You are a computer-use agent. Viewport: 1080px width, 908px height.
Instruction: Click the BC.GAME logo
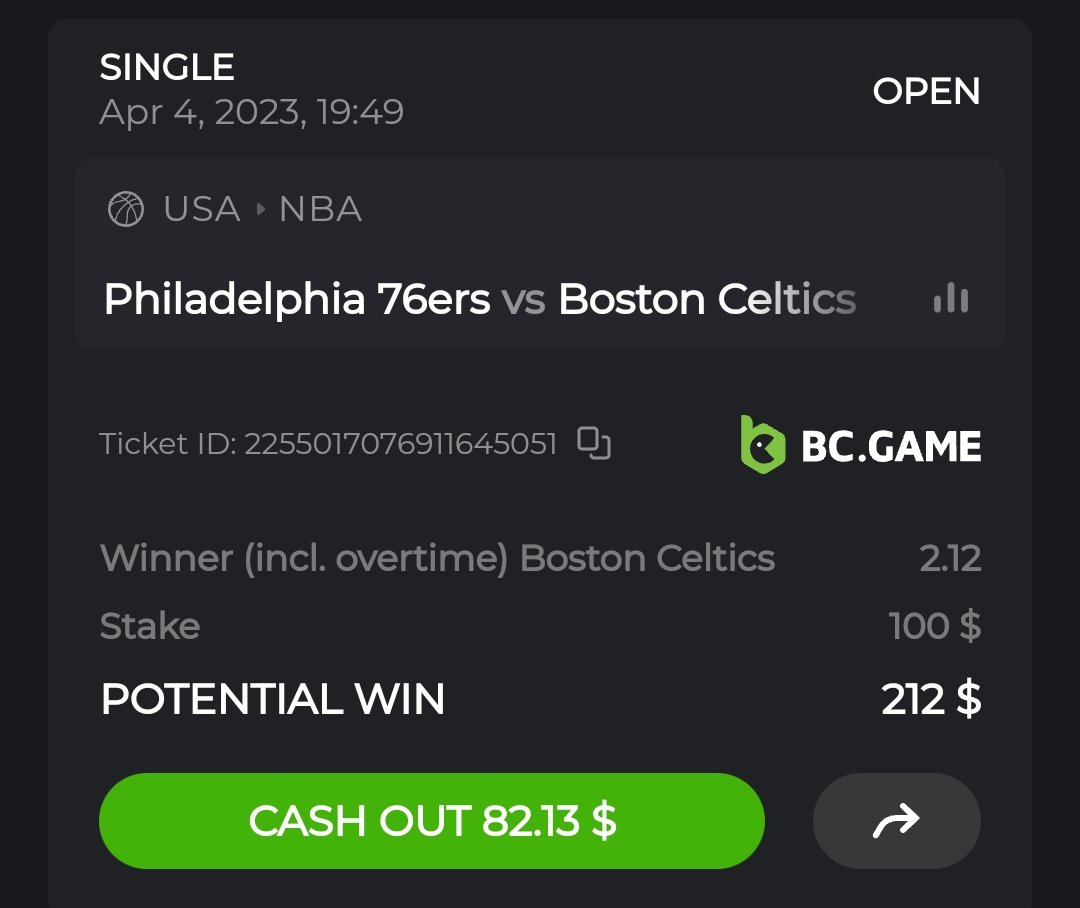pos(860,445)
